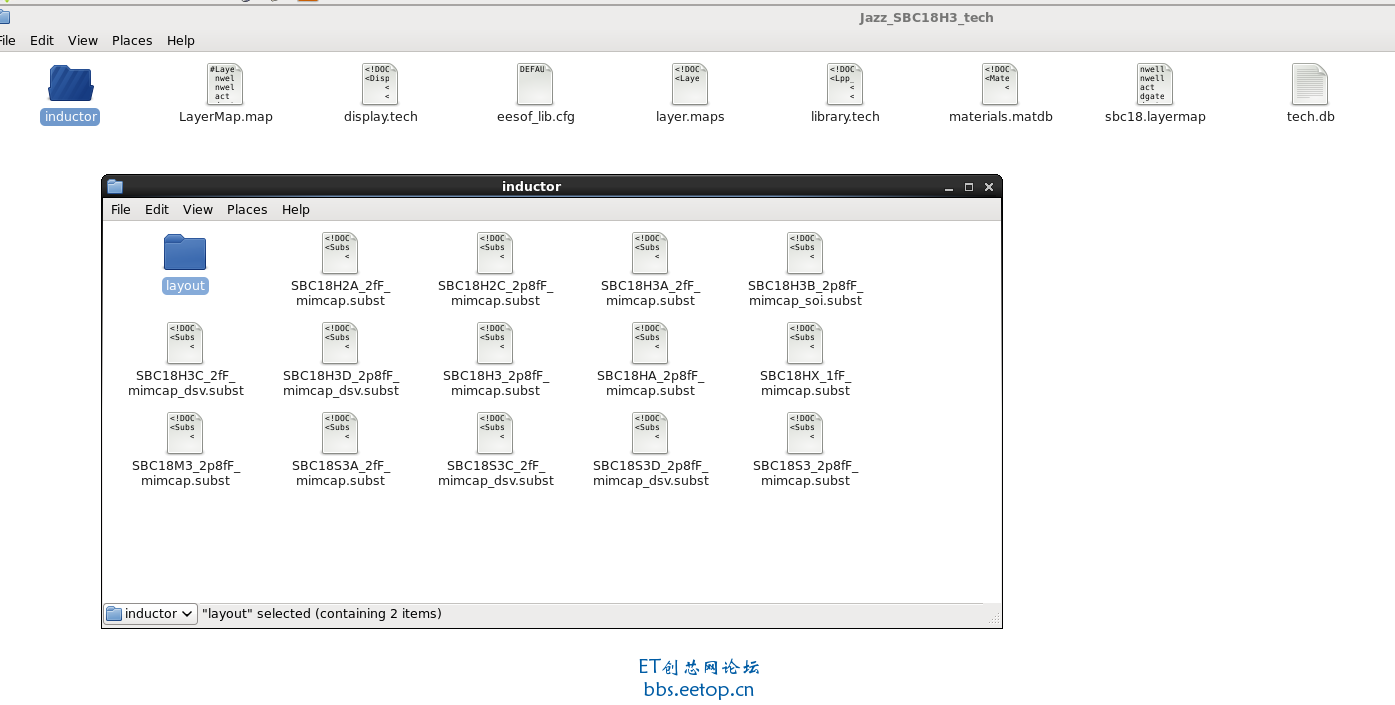This screenshot has width=1395, height=705.
Task: Click the SBC18H2A_2fF_mimcap.subst file icon
Action: coord(340,254)
